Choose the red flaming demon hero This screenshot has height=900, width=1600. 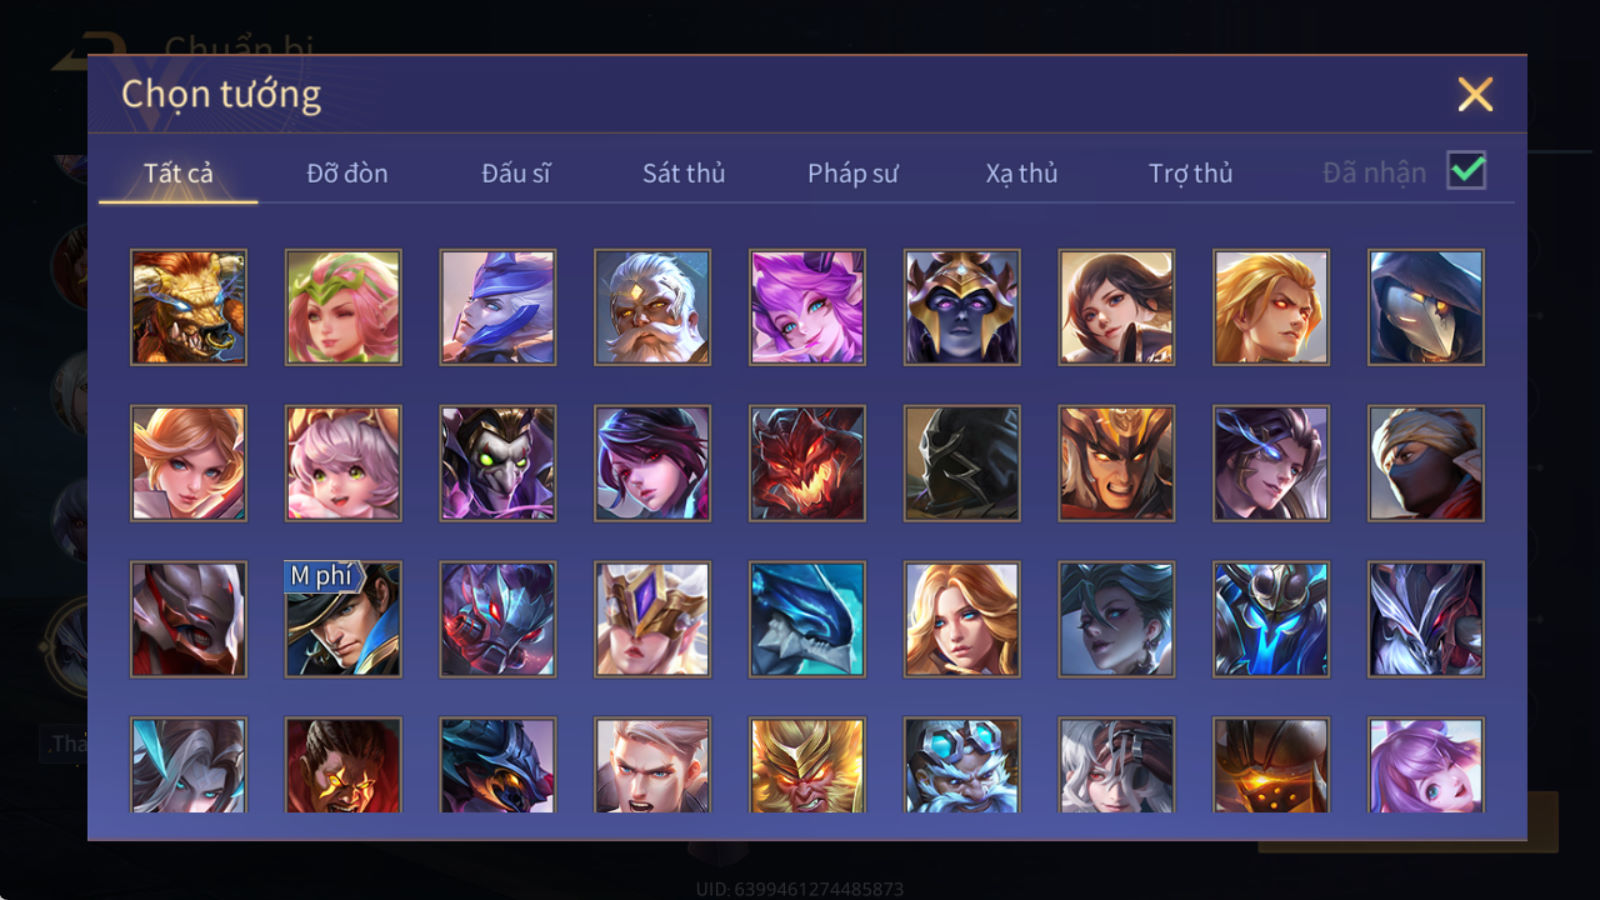coord(807,463)
